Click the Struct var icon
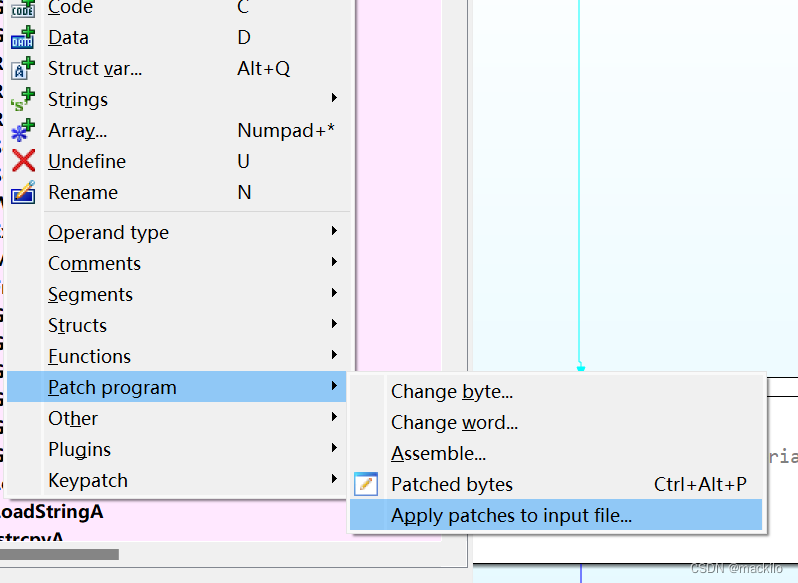The width and height of the screenshot is (798, 583). [23, 68]
